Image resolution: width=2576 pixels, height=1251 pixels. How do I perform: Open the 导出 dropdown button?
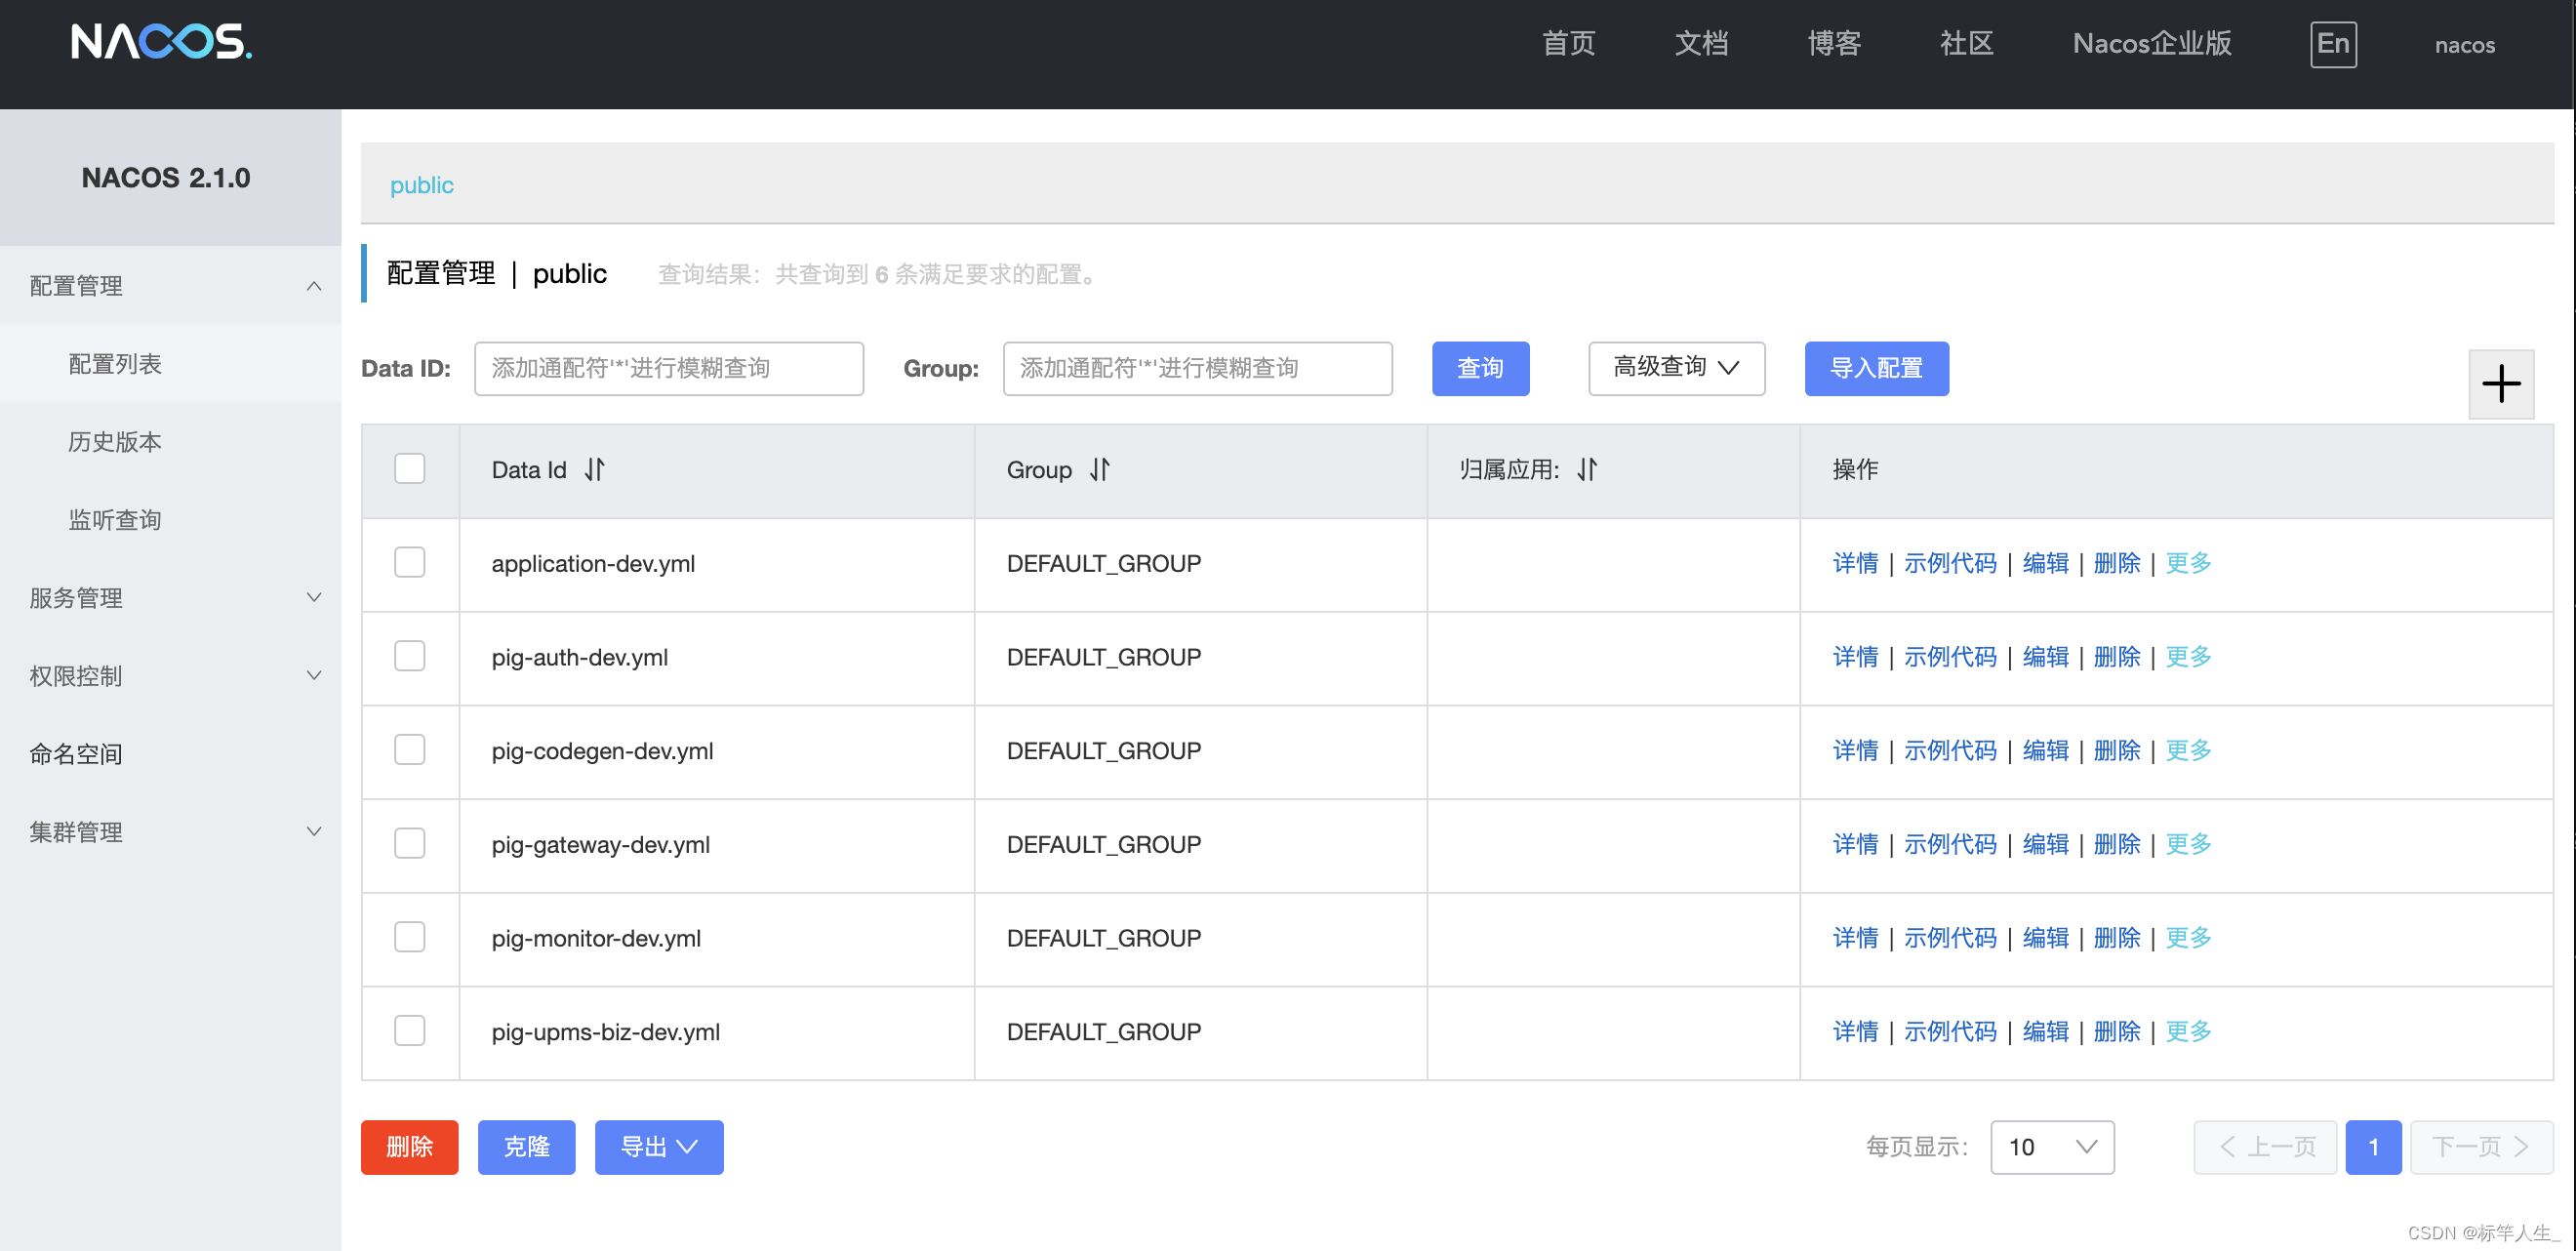(659, 1147)
